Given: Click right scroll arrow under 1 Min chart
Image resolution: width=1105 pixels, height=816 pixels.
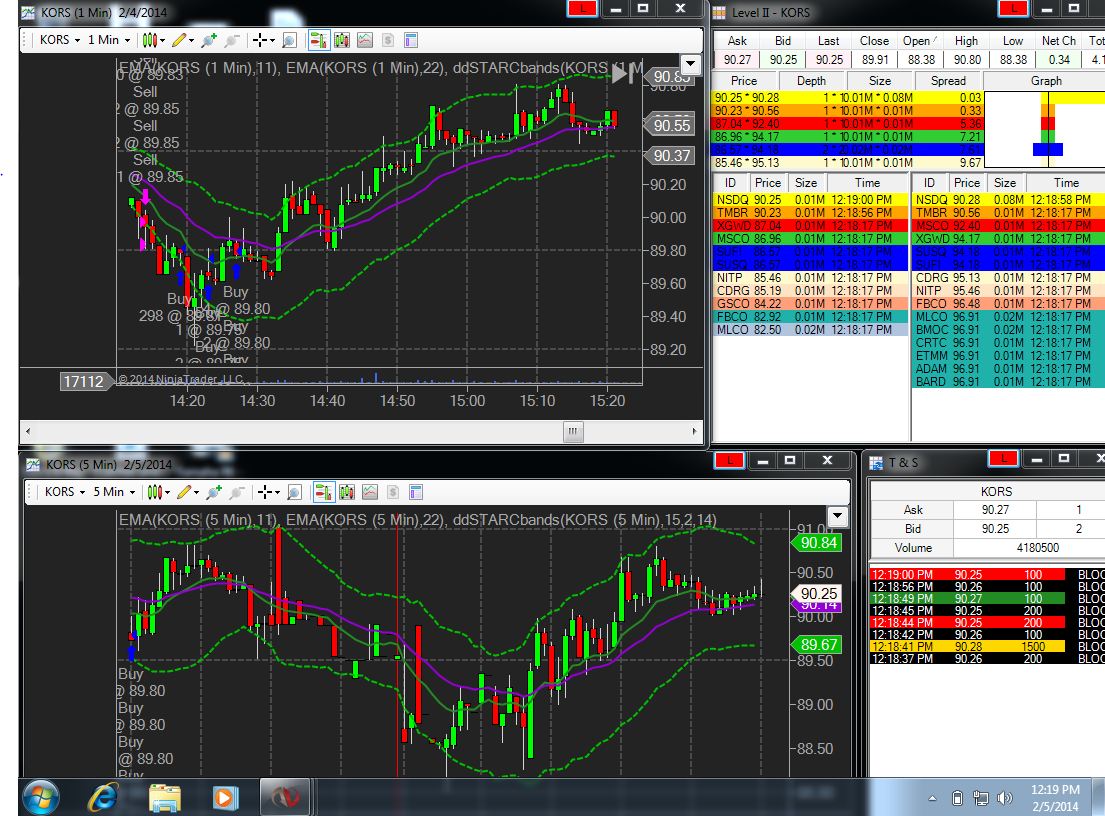Looking at the screenshot, I should [694, 431].
